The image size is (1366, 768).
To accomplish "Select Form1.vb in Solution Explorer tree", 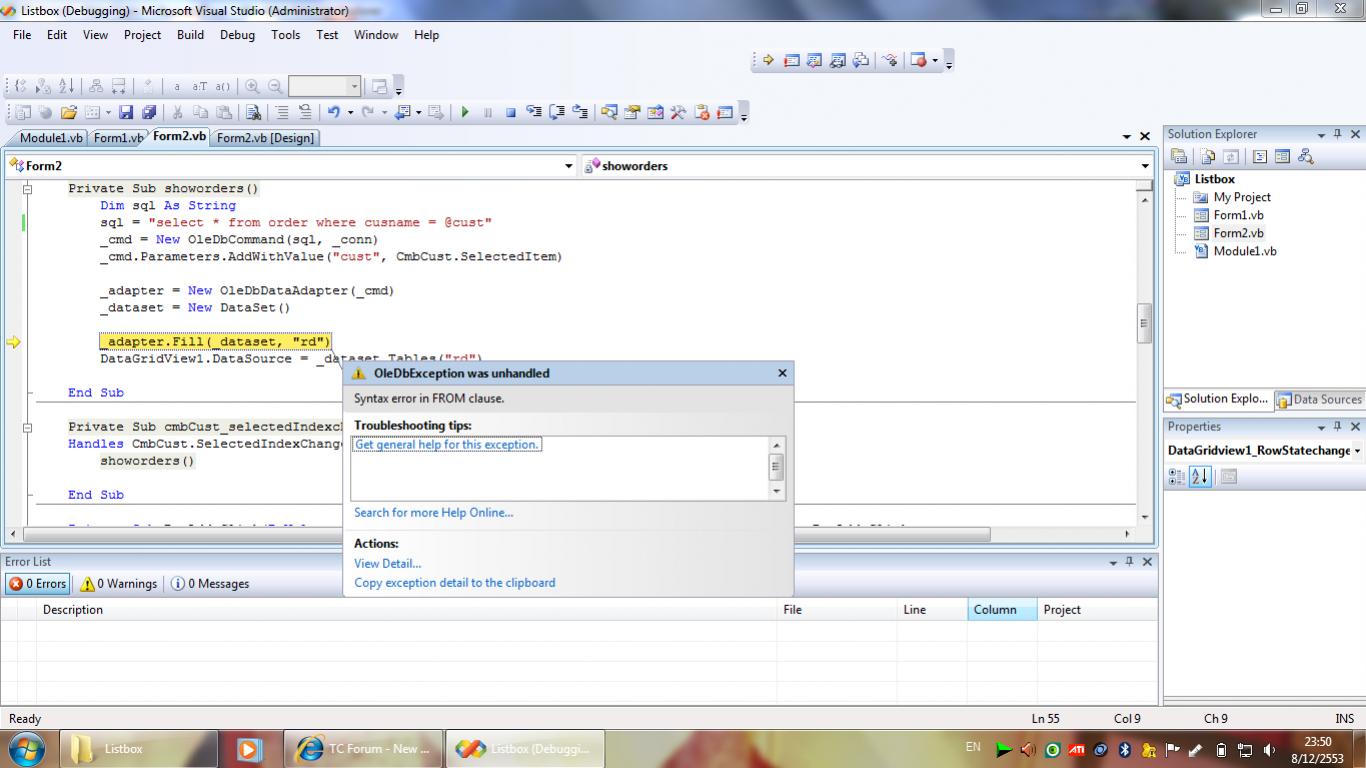I will point(1238,215).
